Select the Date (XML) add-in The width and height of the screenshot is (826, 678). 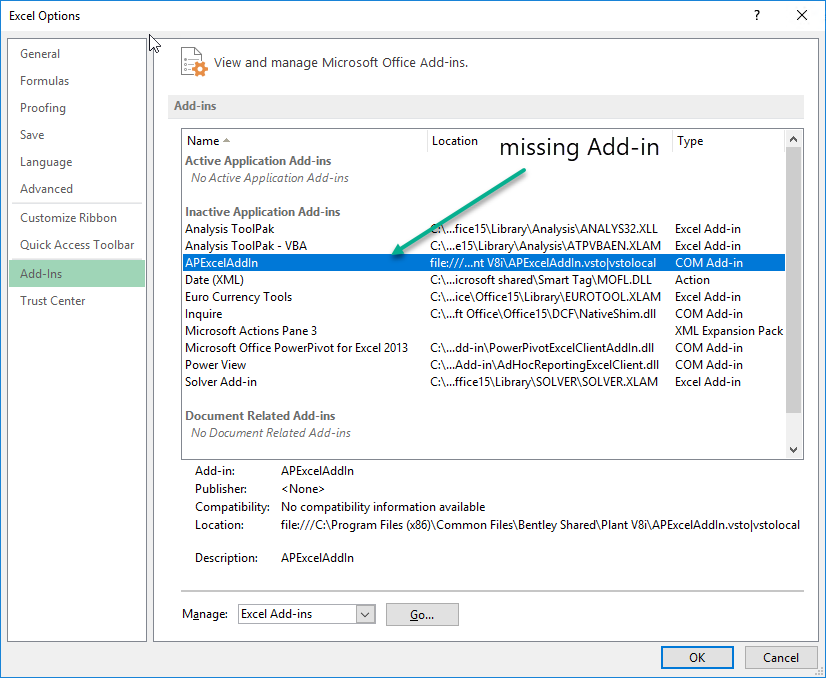click(x=484, y=280)
